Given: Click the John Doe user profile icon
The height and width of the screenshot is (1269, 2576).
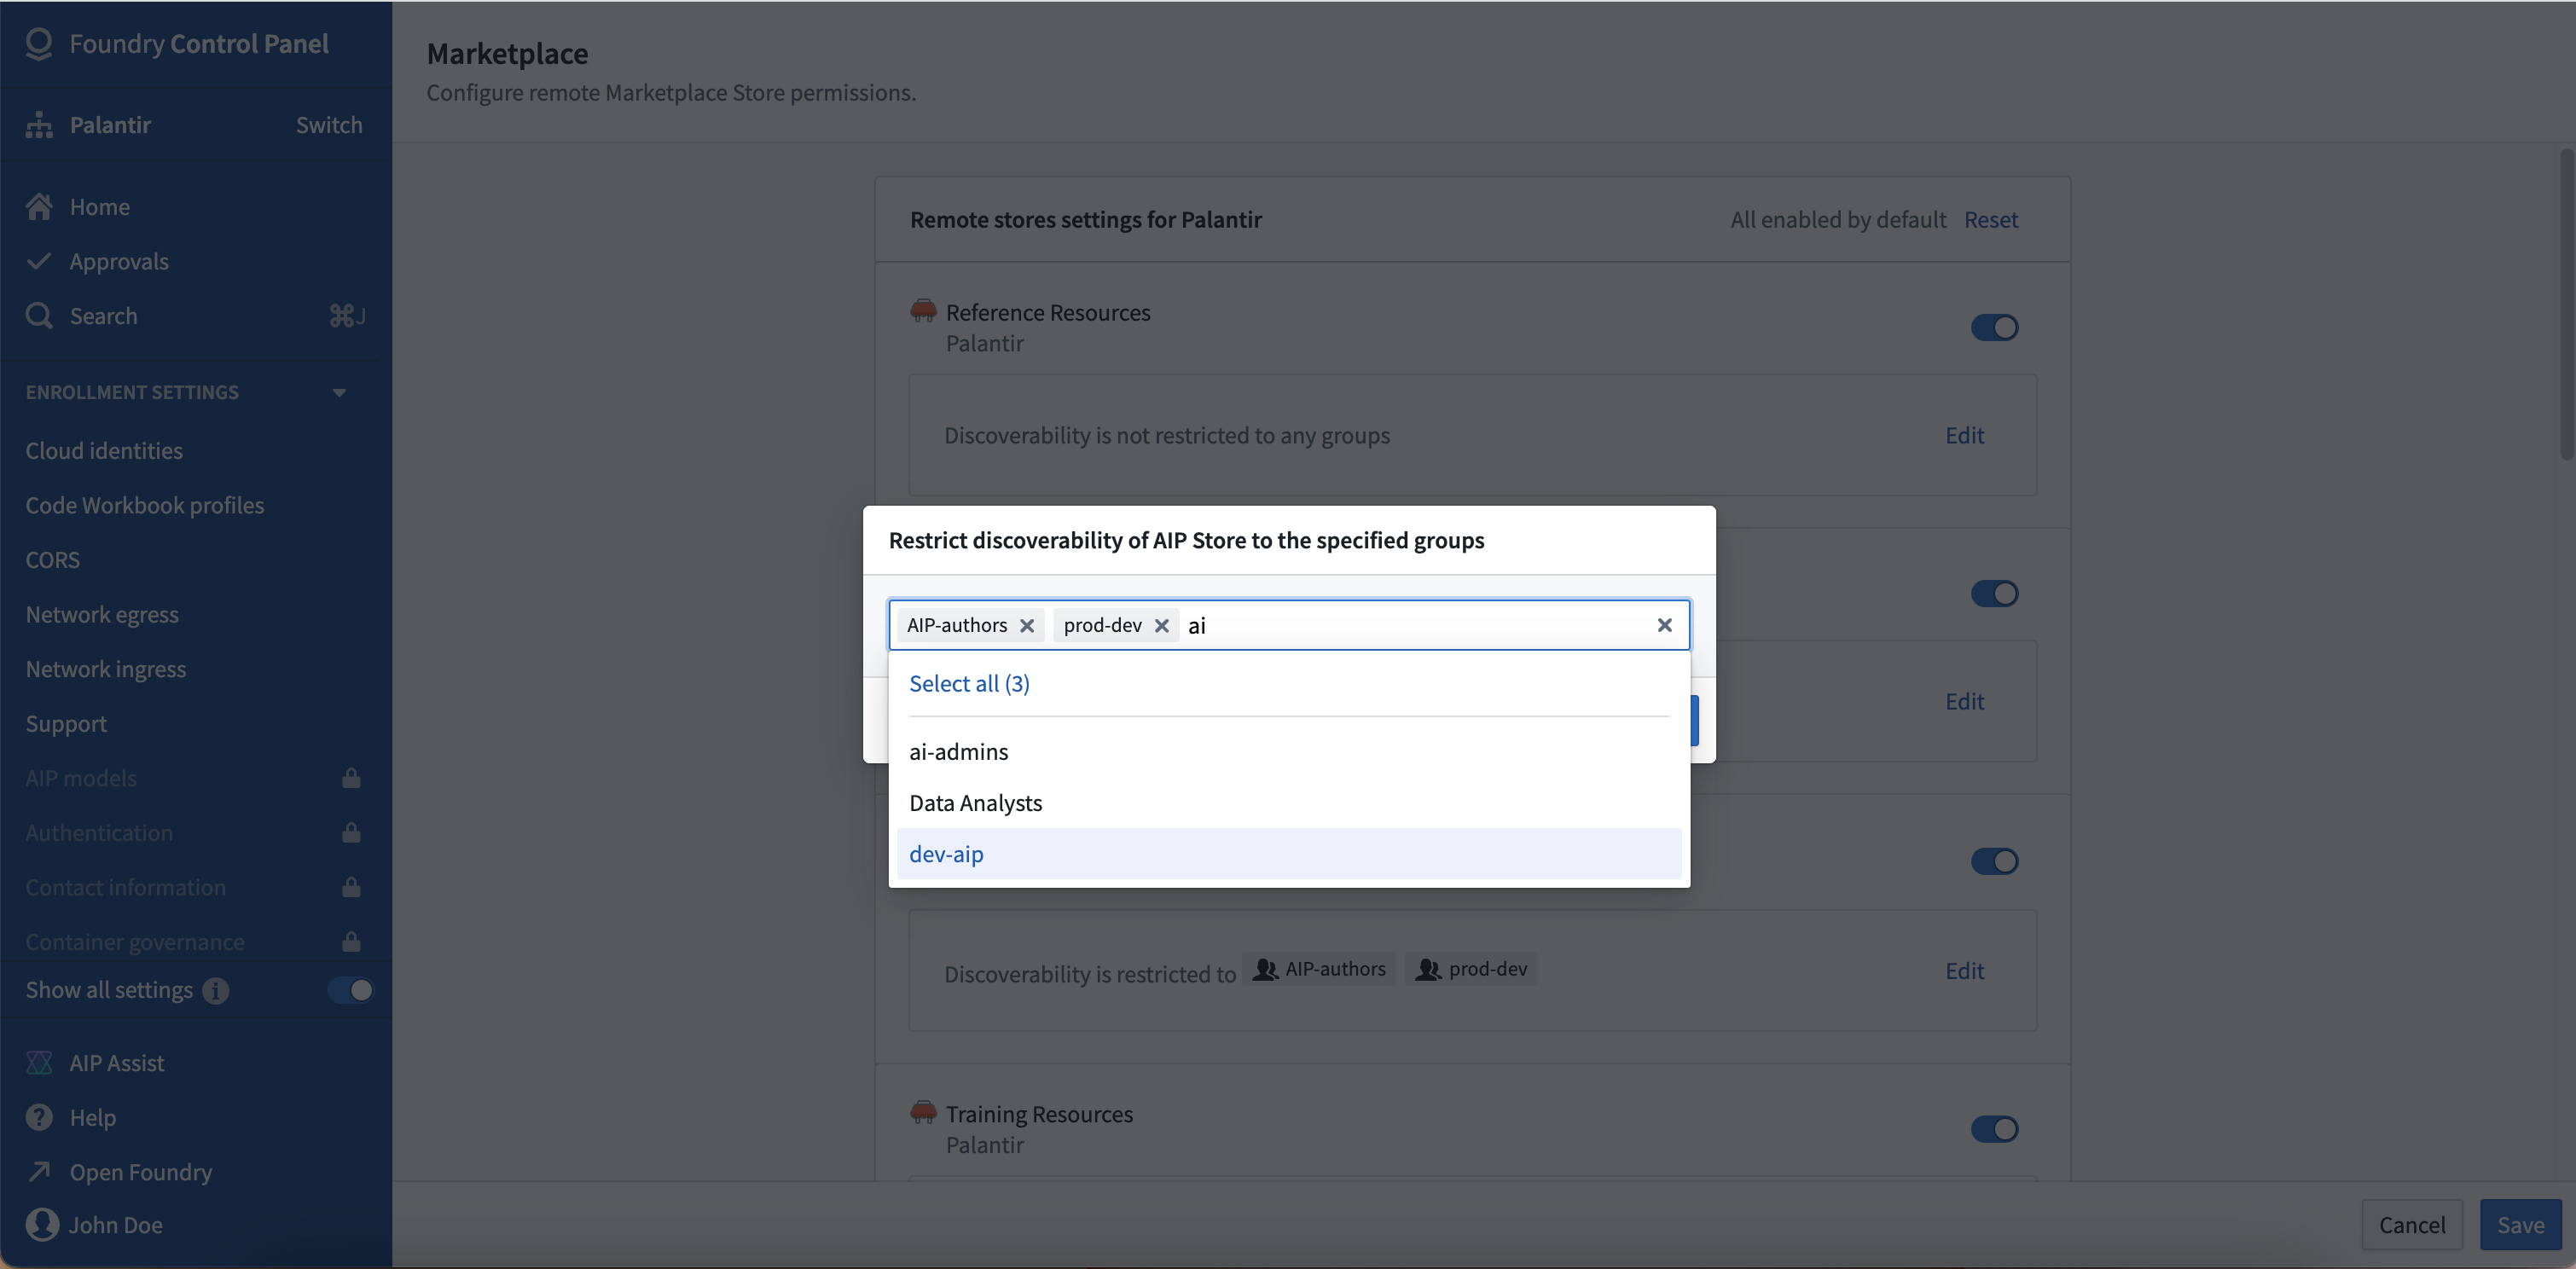Looking at the screenshot, I should pos(43,1225).
